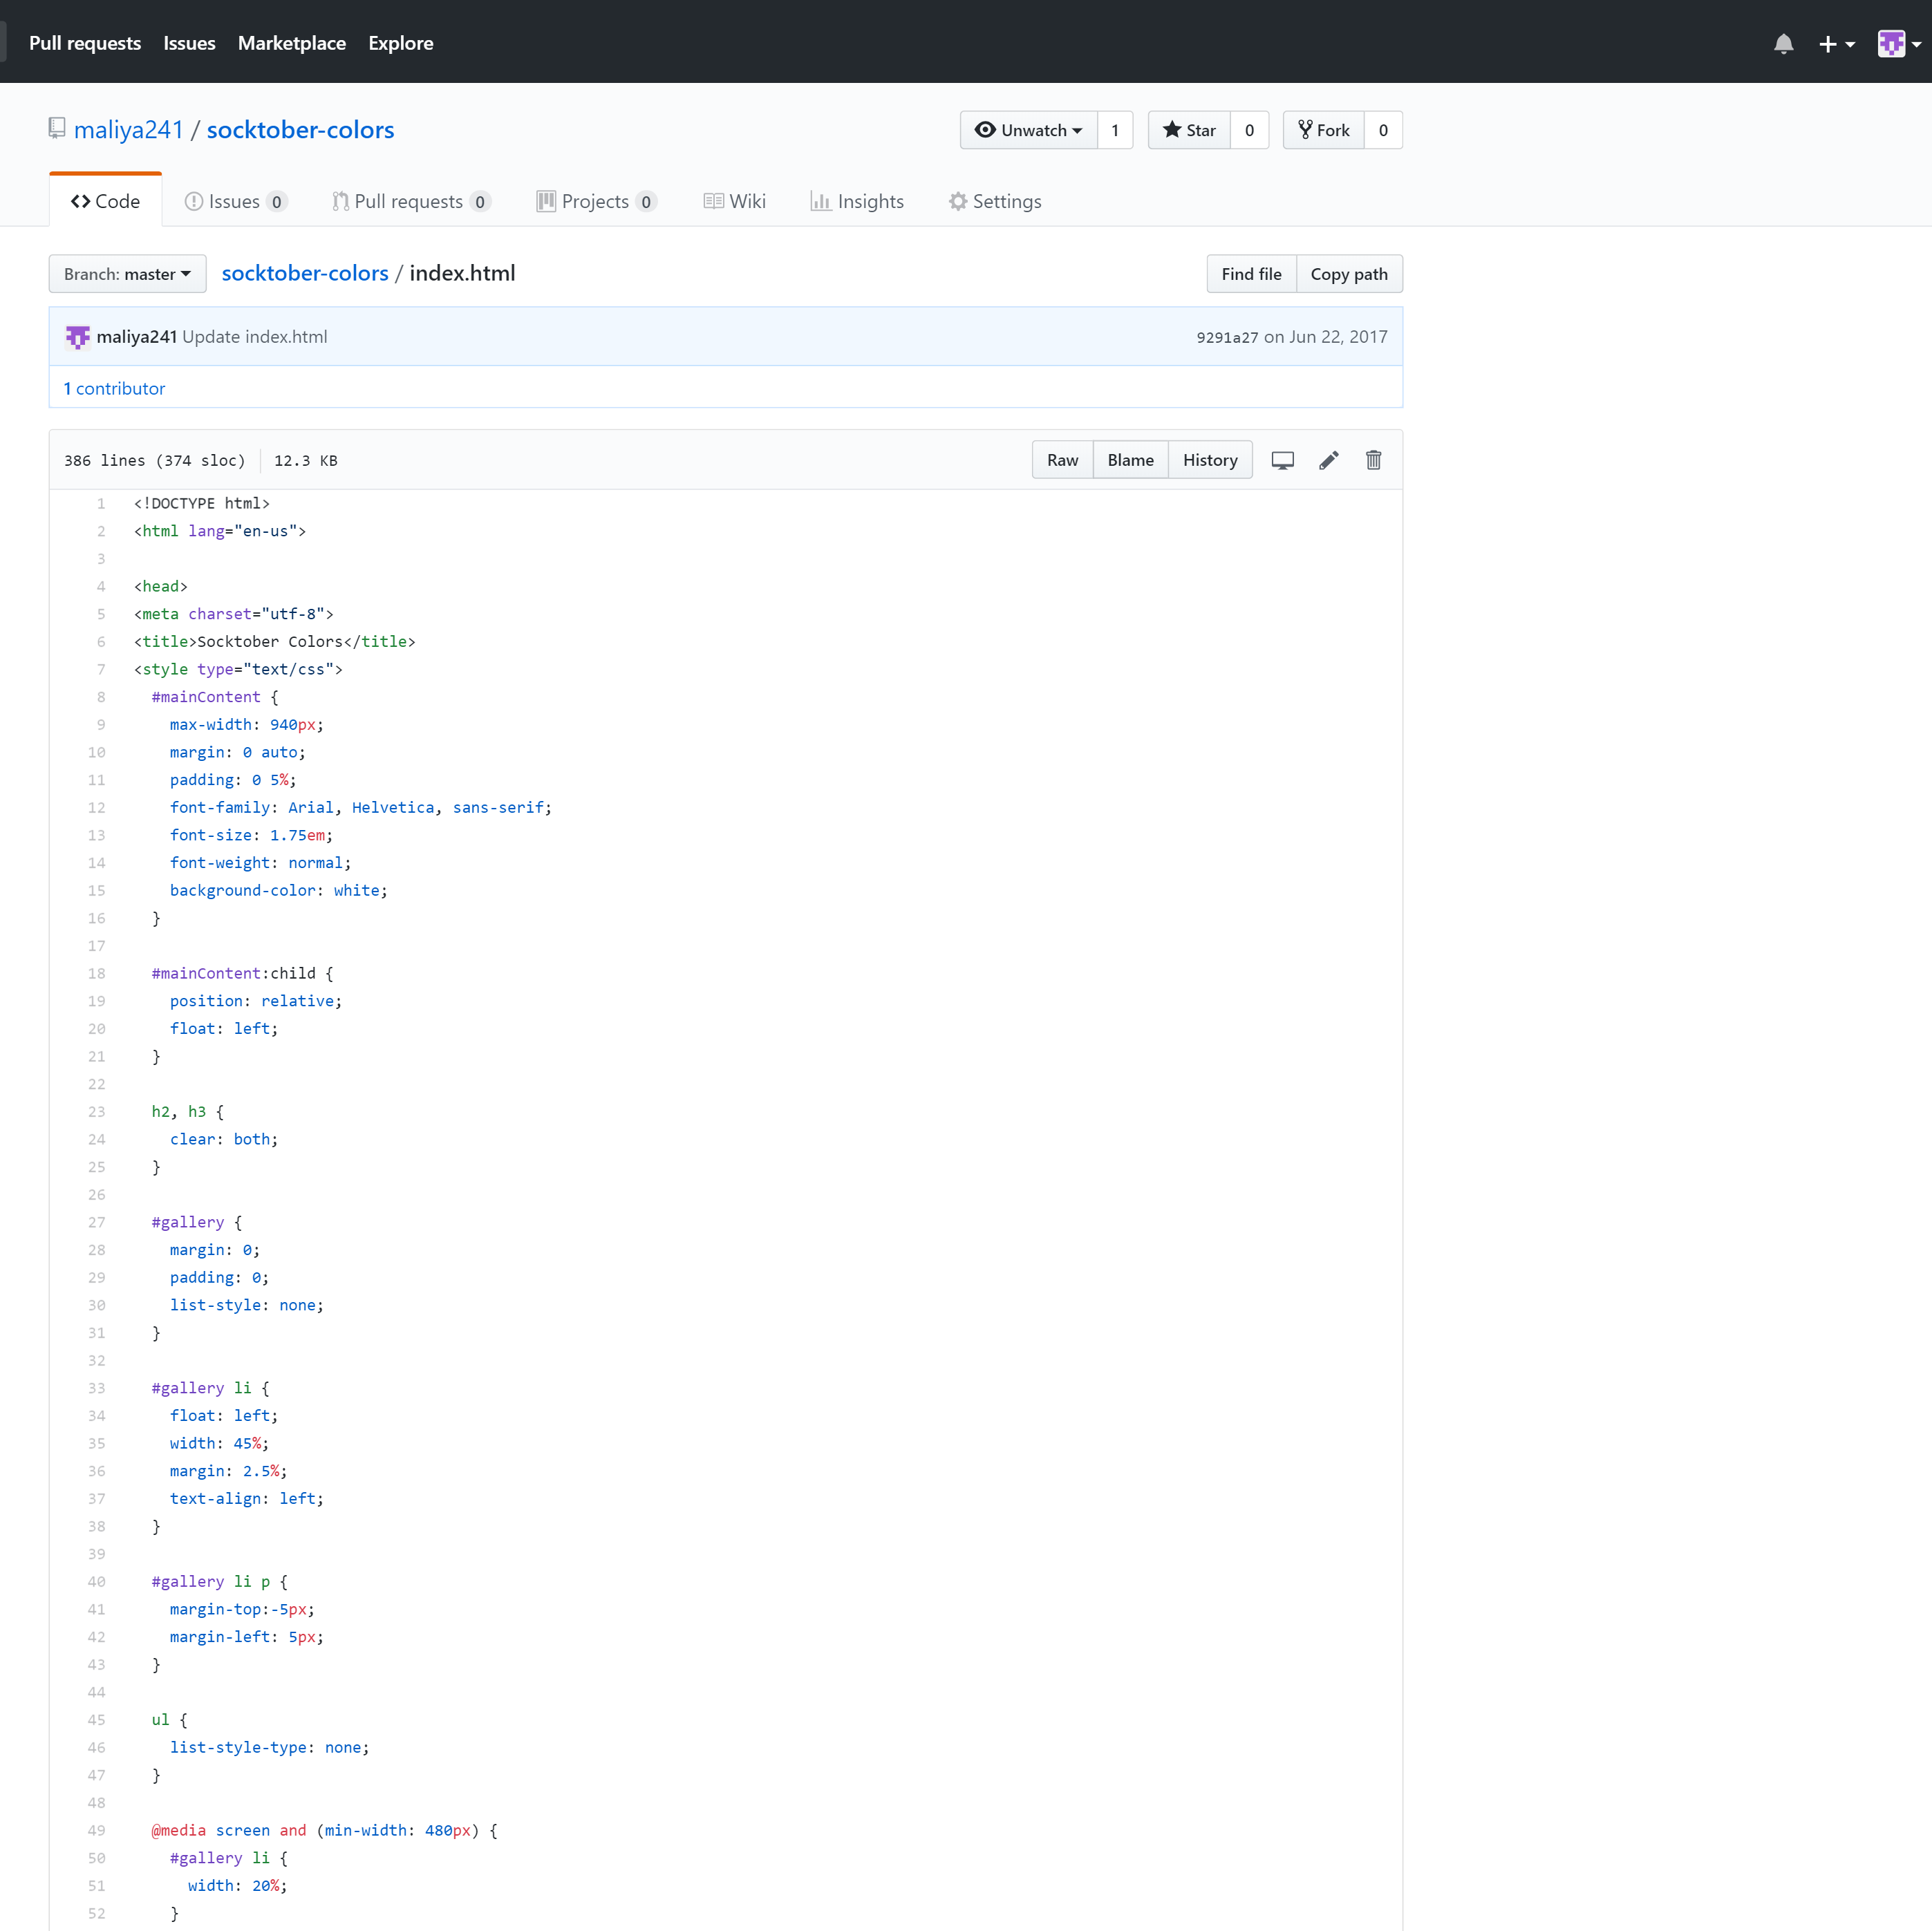Click the desktop open-in-app icon

click(x=1282, y=460)
